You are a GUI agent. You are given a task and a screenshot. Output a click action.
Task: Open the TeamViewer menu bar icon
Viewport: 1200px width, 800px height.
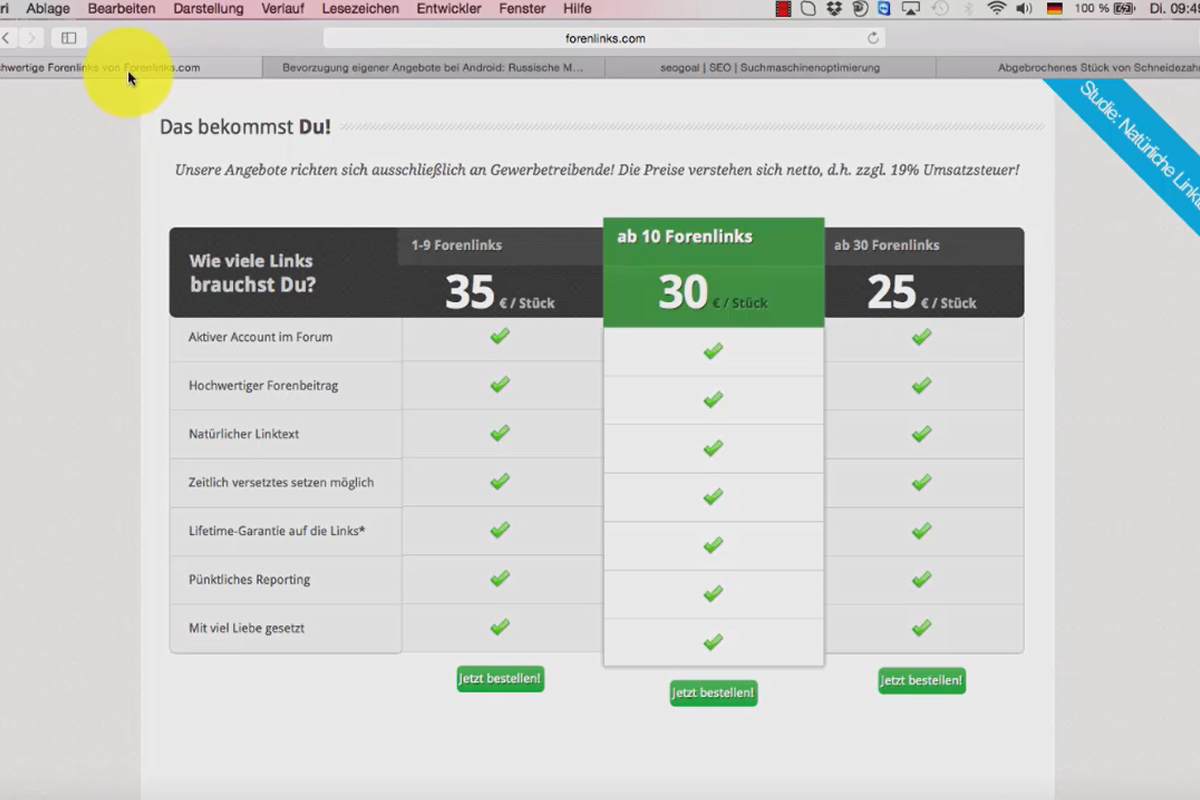884,9
